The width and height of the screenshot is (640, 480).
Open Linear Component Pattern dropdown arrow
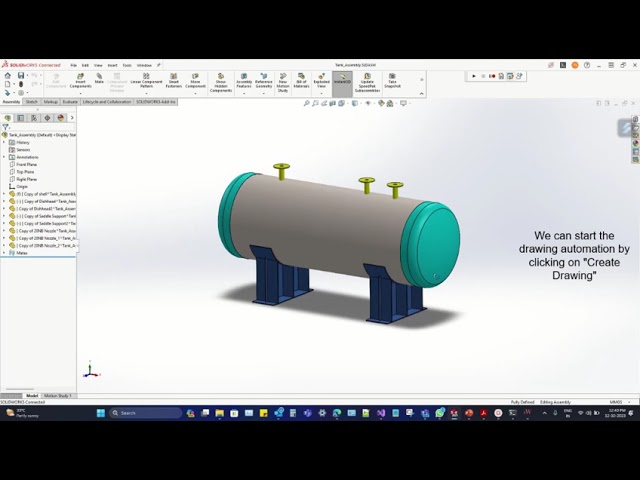coord(146,93)
